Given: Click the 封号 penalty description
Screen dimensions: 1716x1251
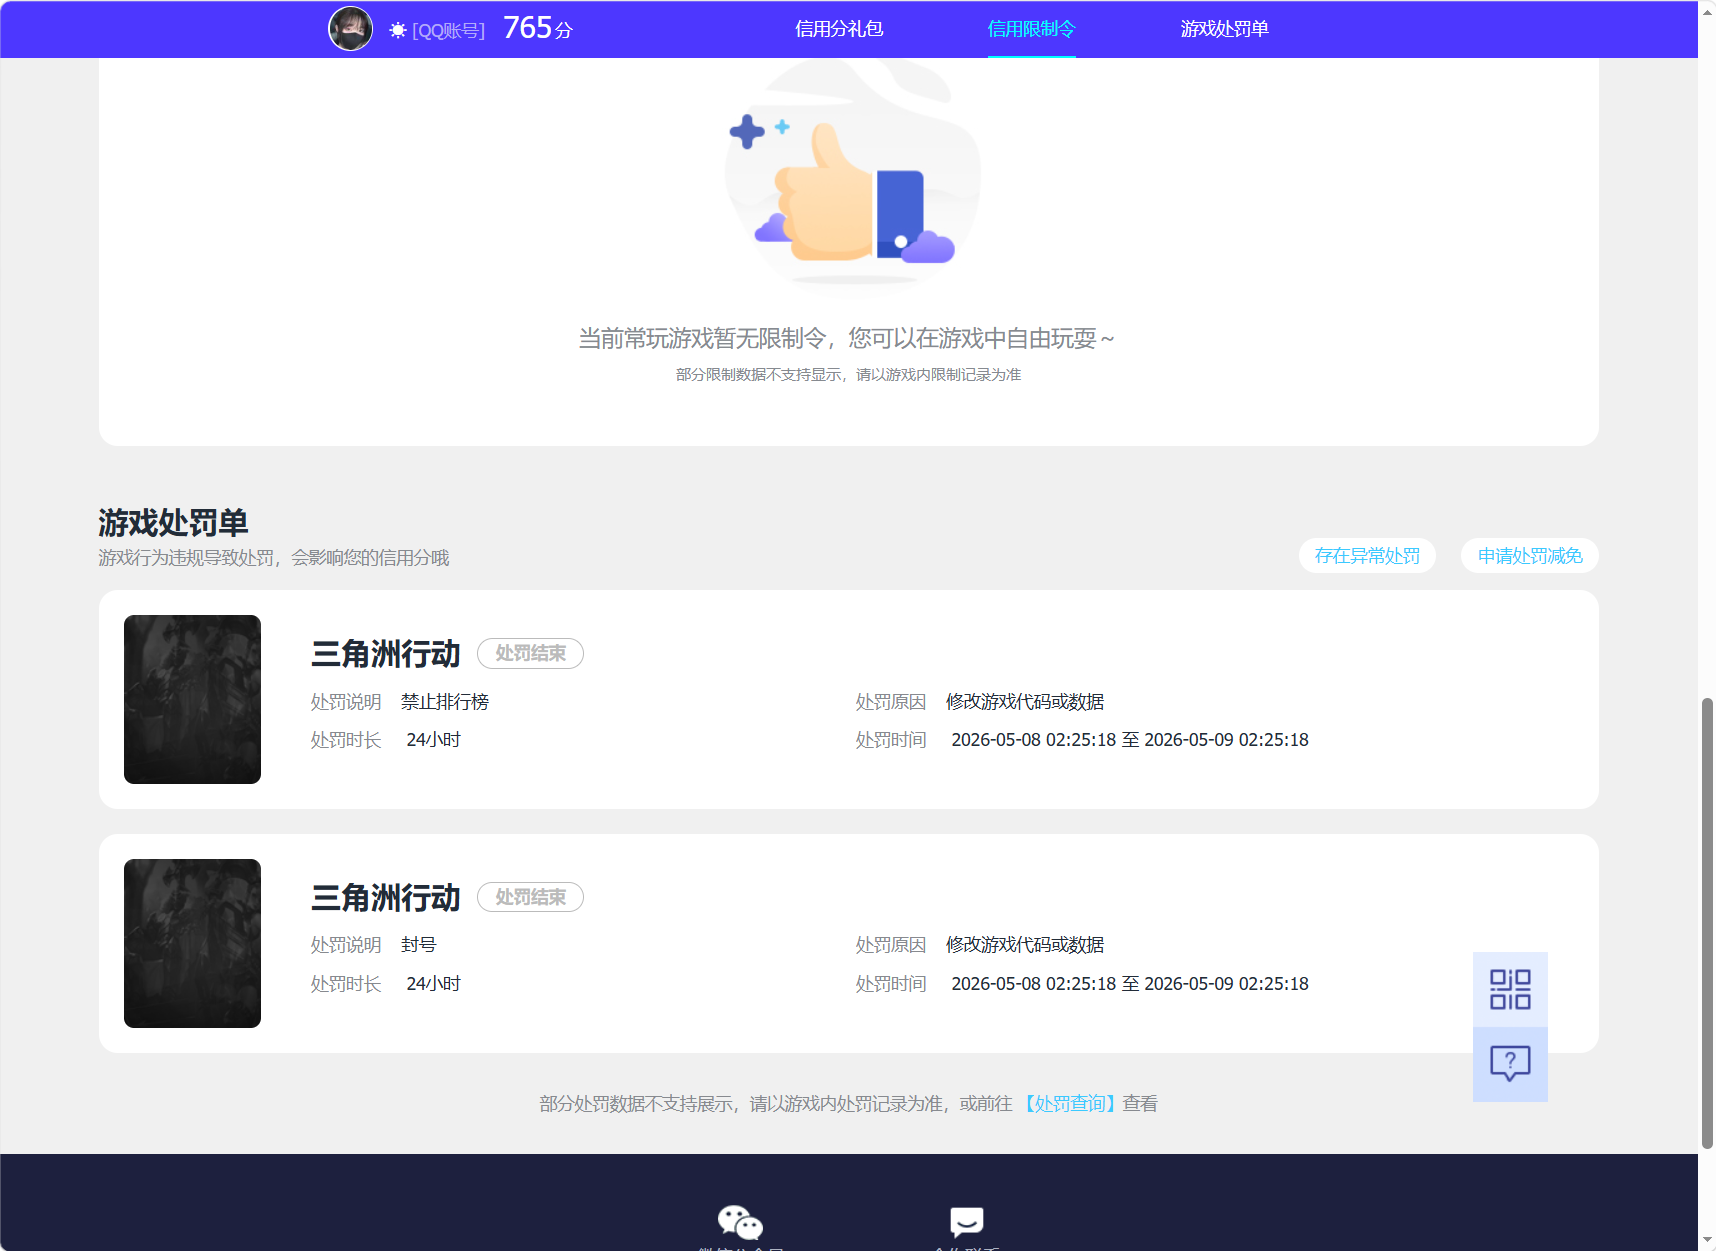Looking at the screenshot, I should coord(418,945).
